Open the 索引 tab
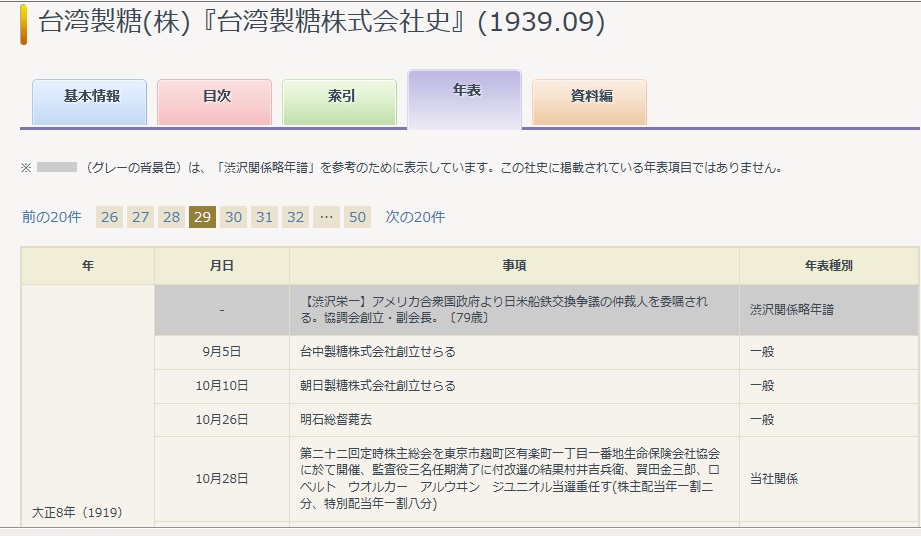Image resolution: width=921 pixels, height=536 pixels. [340, 102]
